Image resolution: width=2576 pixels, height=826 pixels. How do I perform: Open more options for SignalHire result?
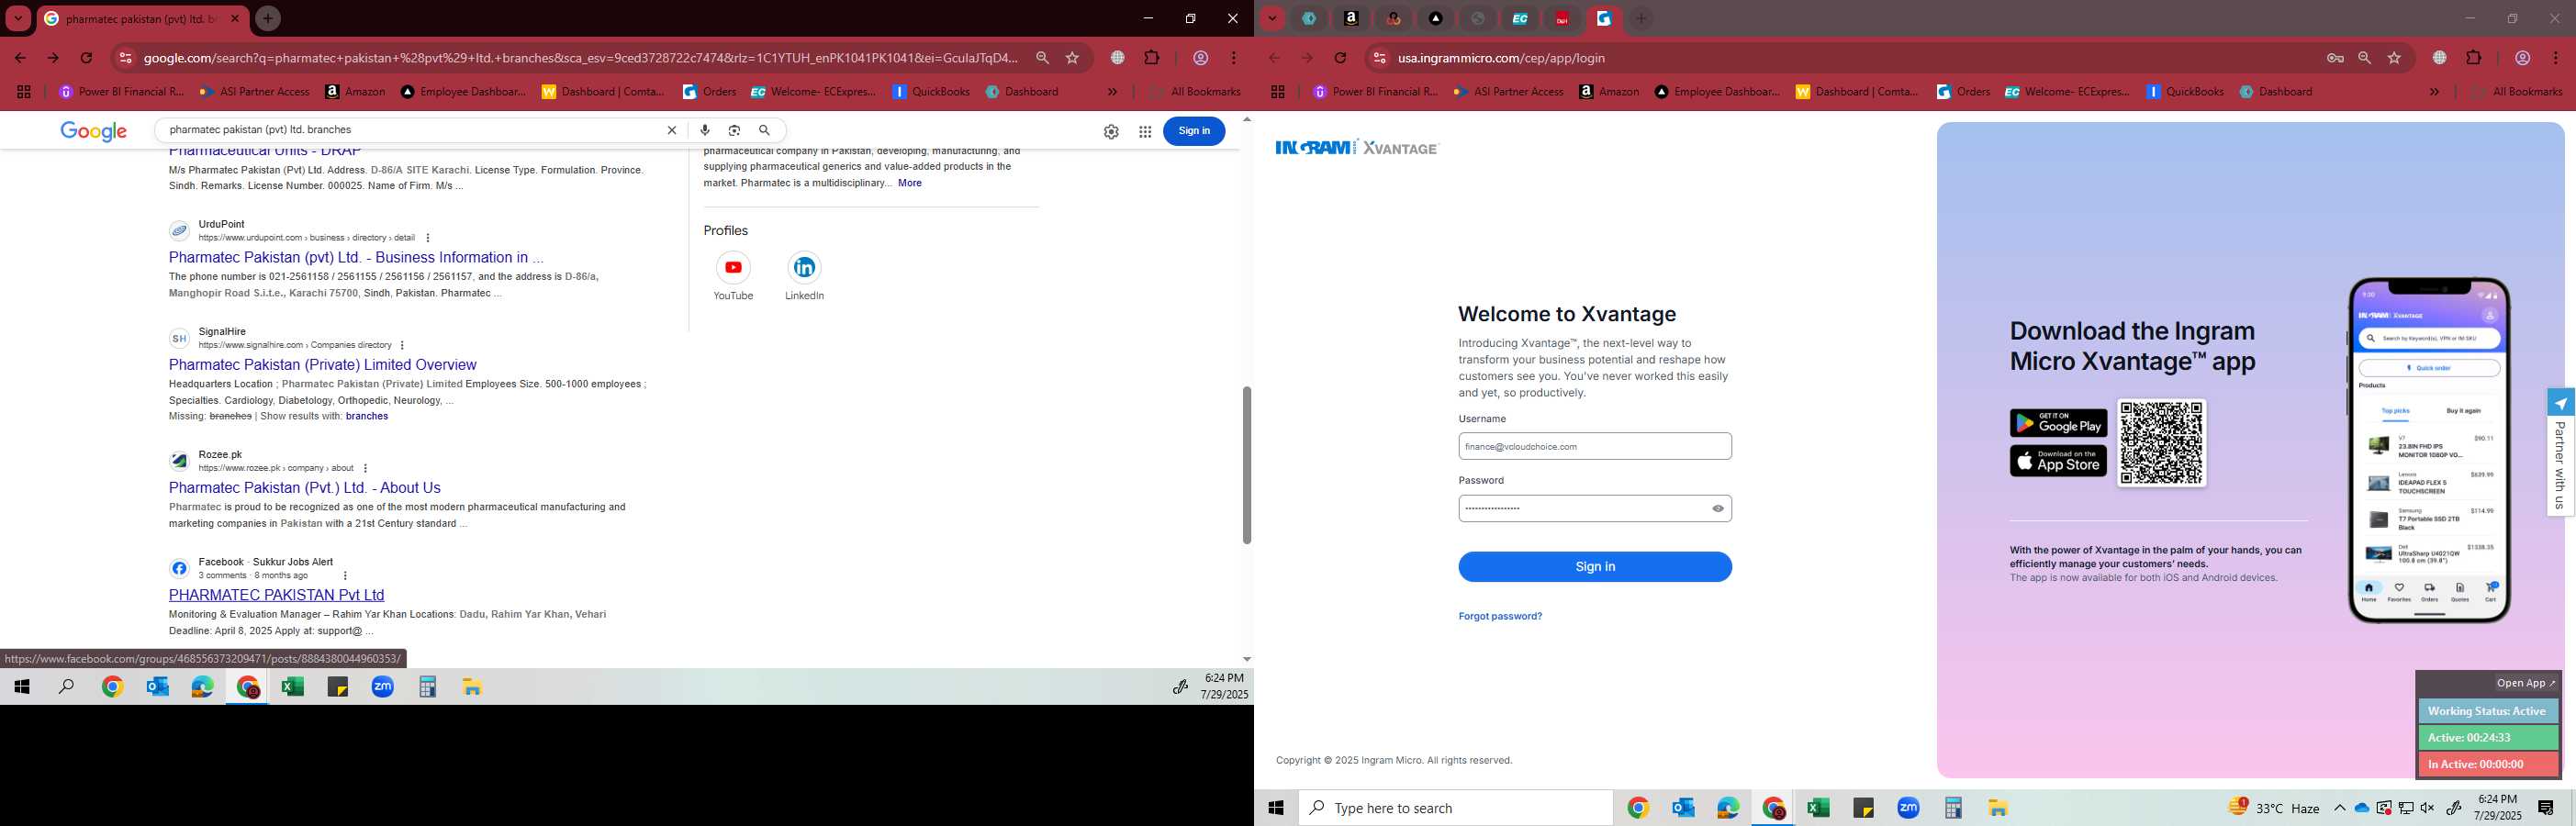402,345
